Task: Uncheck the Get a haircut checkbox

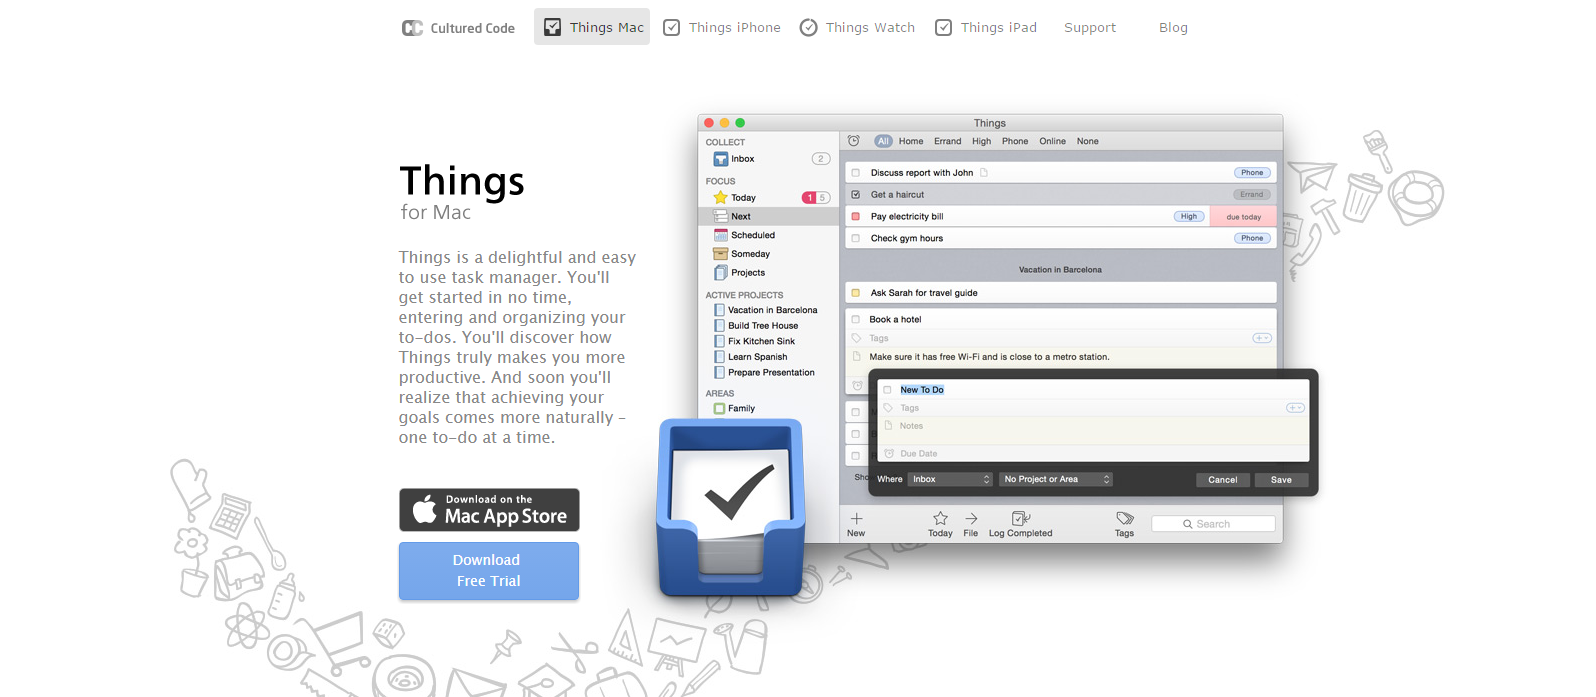Action: (855, 195)
